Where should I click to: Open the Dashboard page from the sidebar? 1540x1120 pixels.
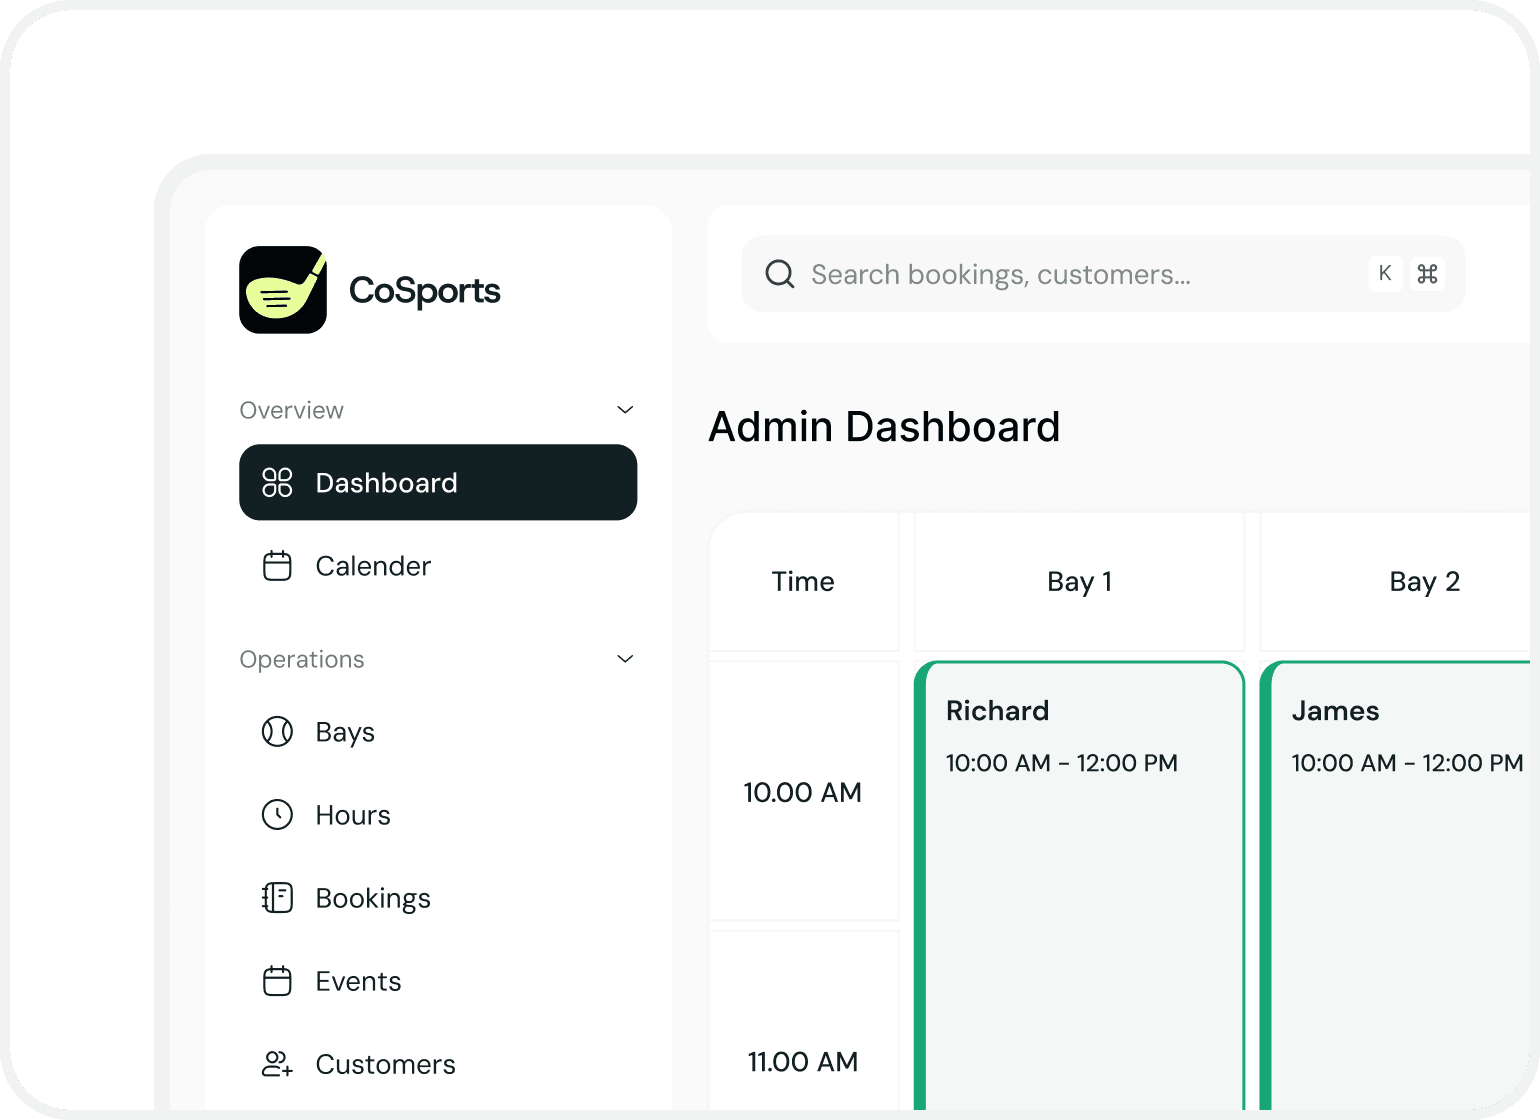point(387,482)
